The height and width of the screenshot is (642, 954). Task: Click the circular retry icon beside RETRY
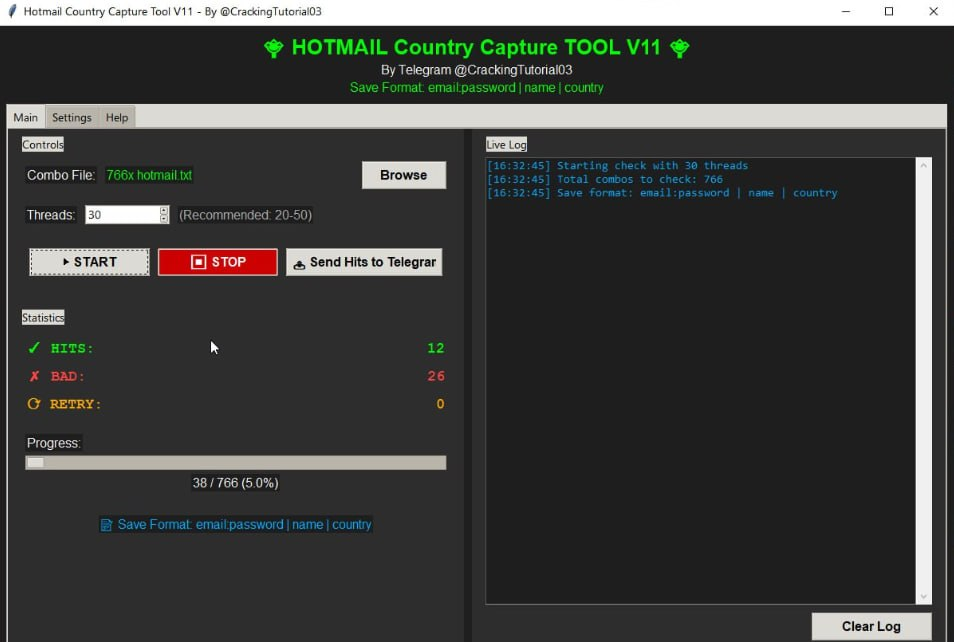click(x=34, y=404)
